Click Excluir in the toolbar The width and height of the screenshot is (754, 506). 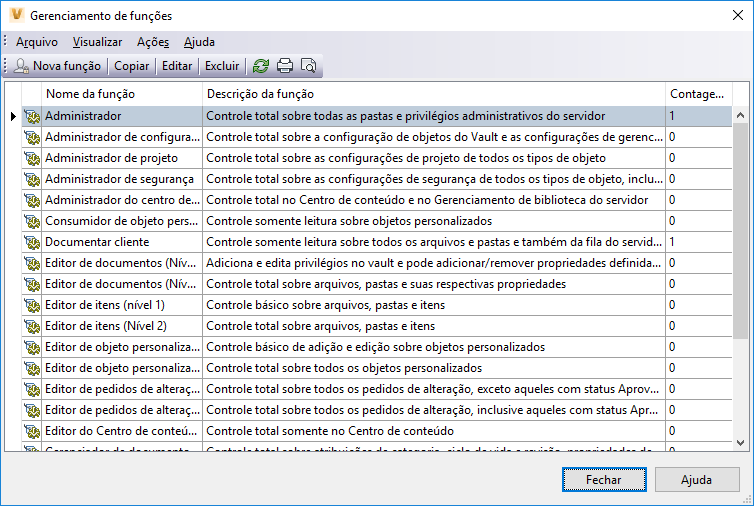[x=222, y=66]
